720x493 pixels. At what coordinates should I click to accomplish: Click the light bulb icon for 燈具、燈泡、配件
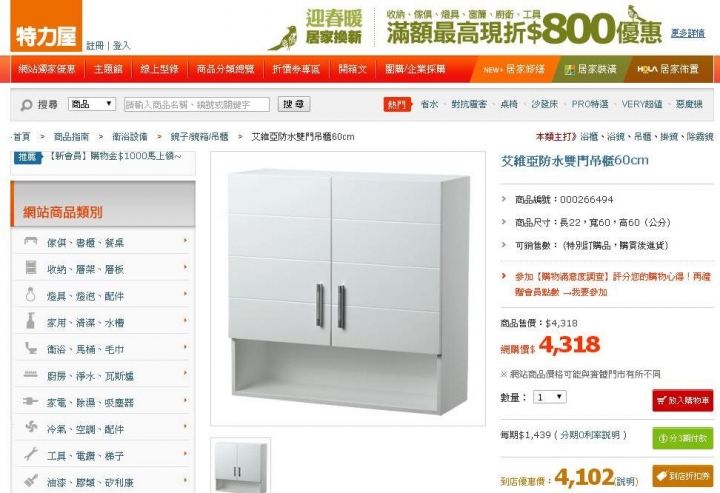[x=30, y=294]
